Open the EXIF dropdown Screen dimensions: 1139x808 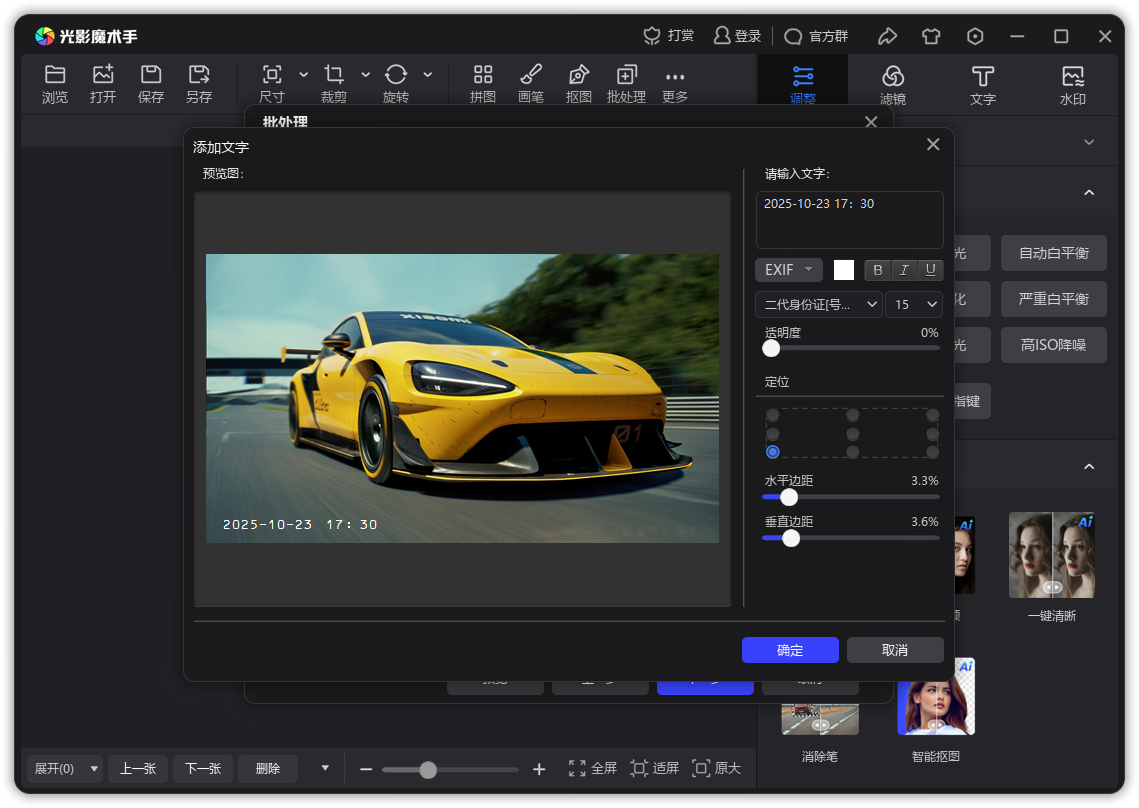[x=789, y=270]
